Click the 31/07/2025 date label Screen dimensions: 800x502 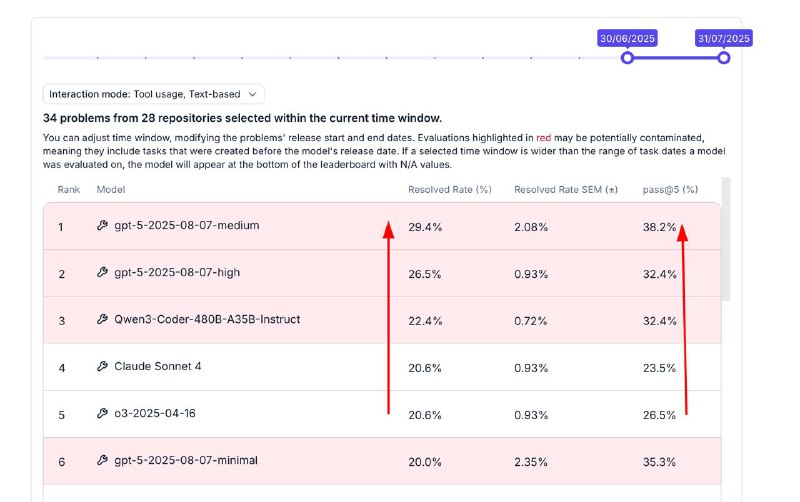[723, 38]
